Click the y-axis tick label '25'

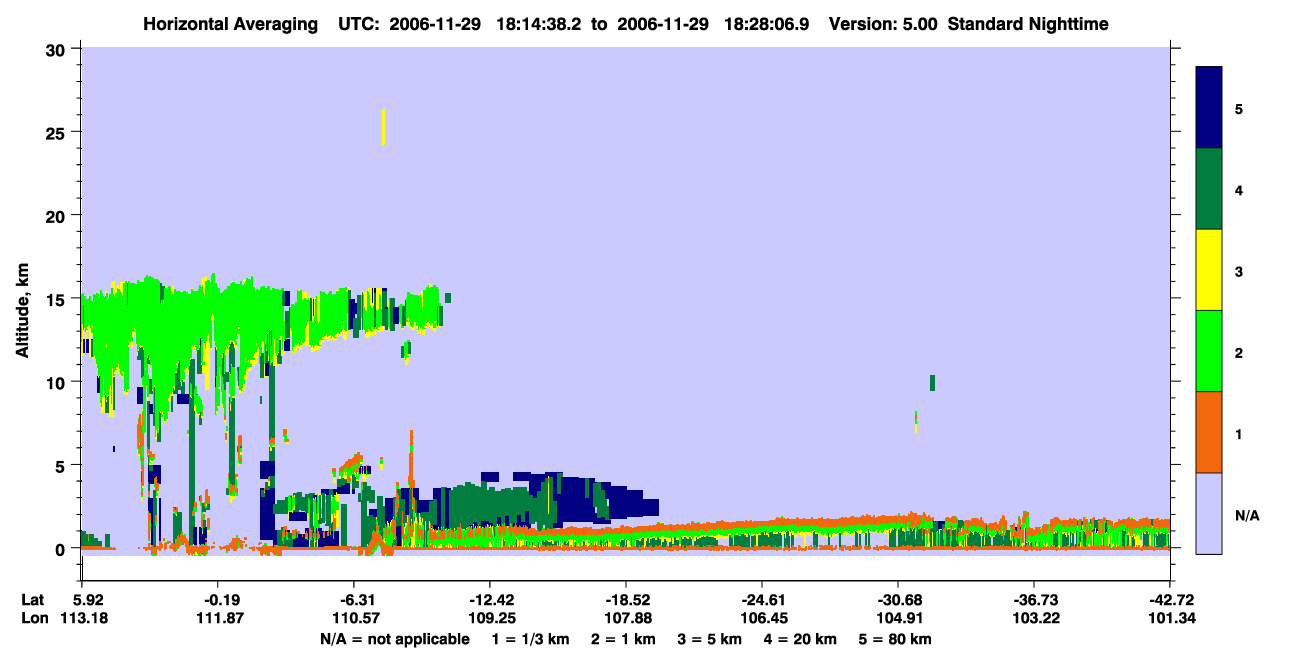pyautogui.click(x=58, y=132)
